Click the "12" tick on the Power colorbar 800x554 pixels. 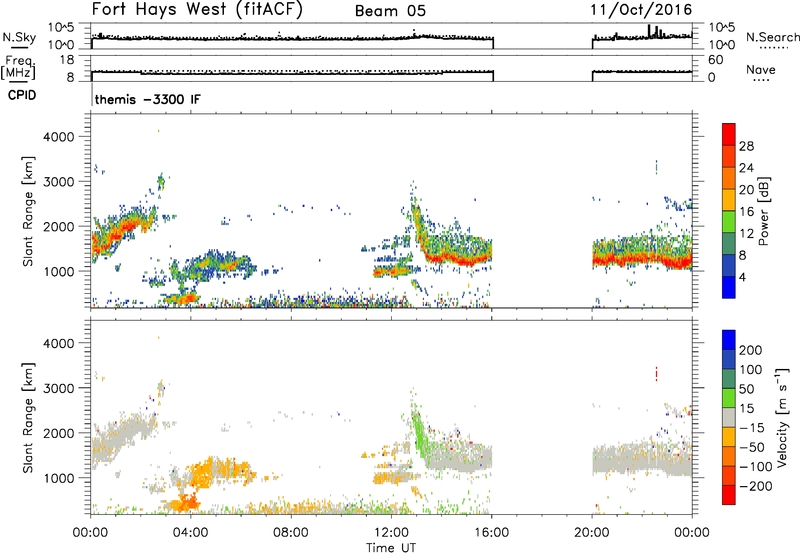click(x=746, y=234)
